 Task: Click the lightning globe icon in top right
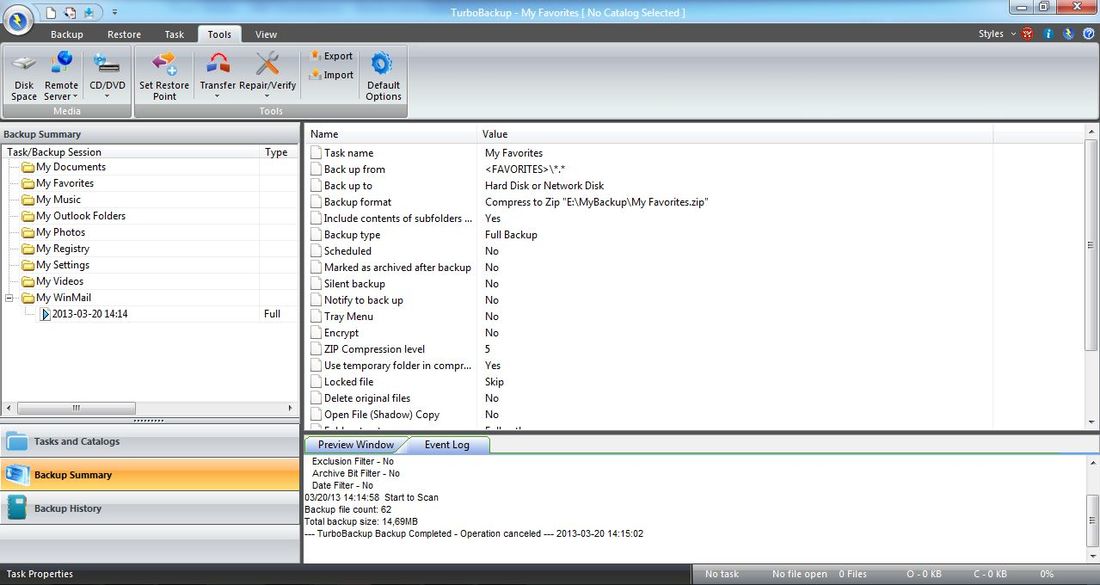(x=1068, y=34)
